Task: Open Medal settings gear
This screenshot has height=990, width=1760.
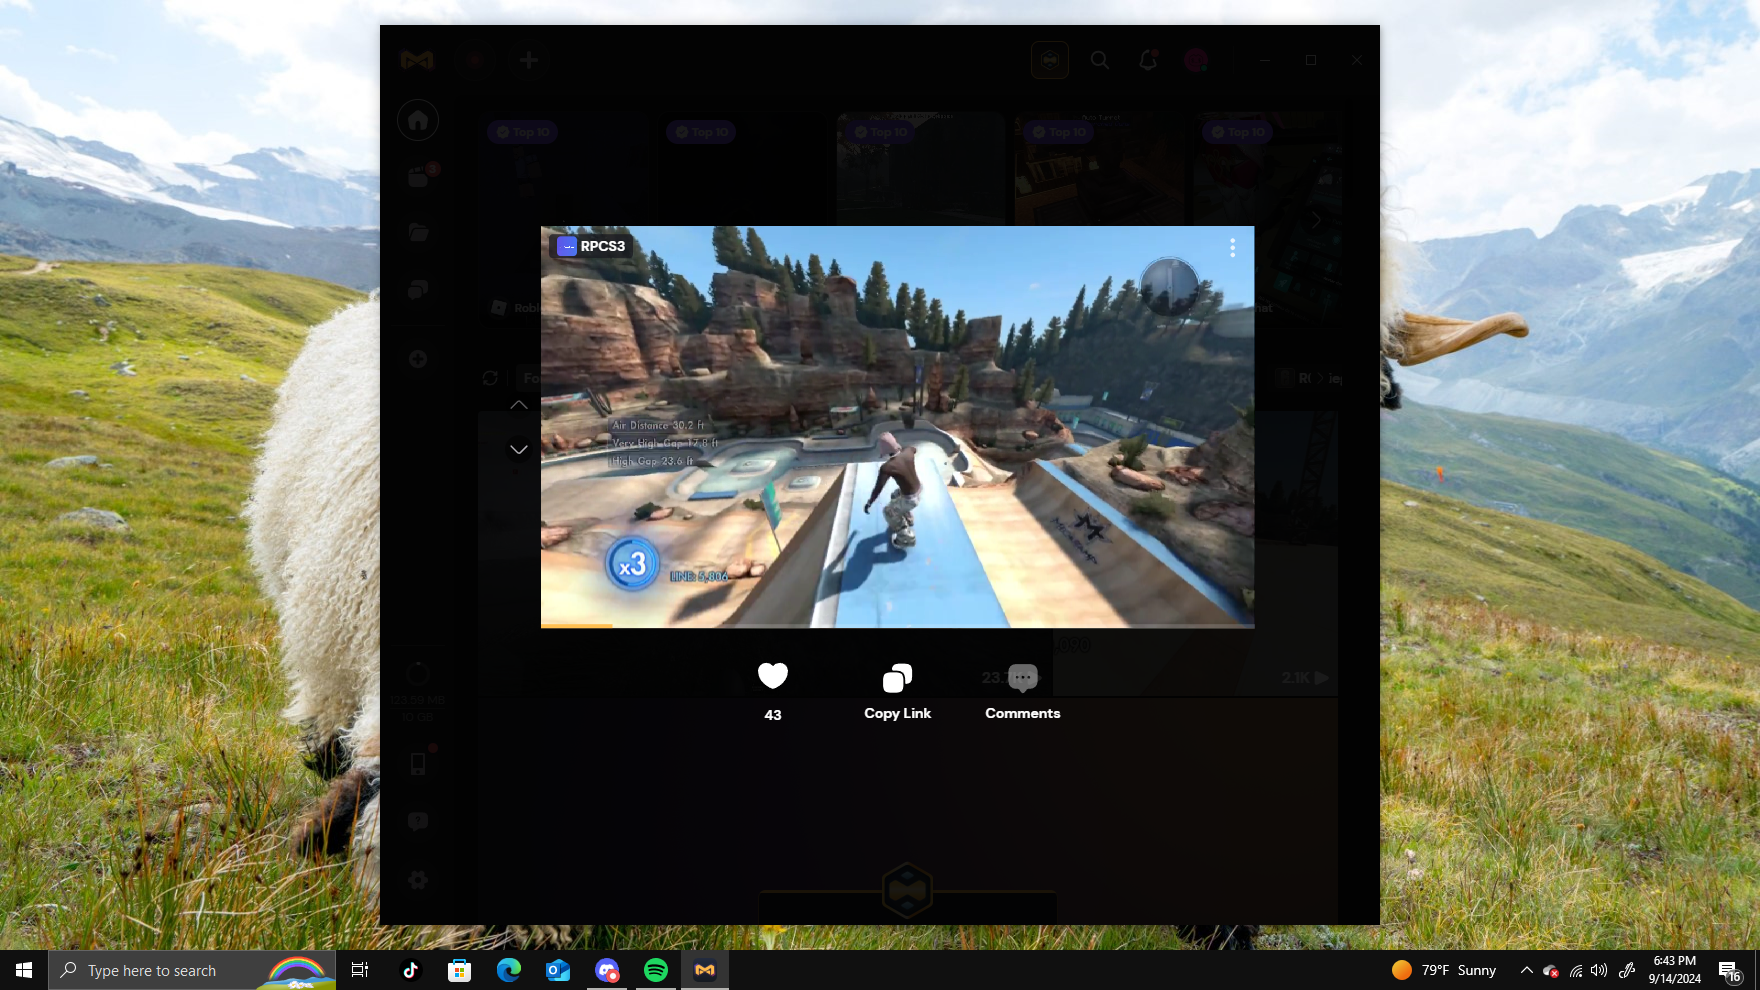Action: click(418, 880)
